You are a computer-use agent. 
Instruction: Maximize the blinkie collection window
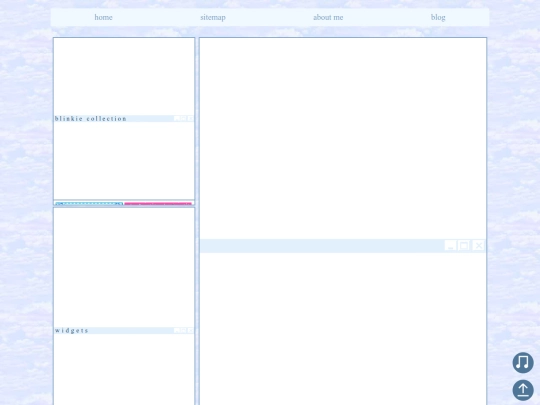coord(184,118)
